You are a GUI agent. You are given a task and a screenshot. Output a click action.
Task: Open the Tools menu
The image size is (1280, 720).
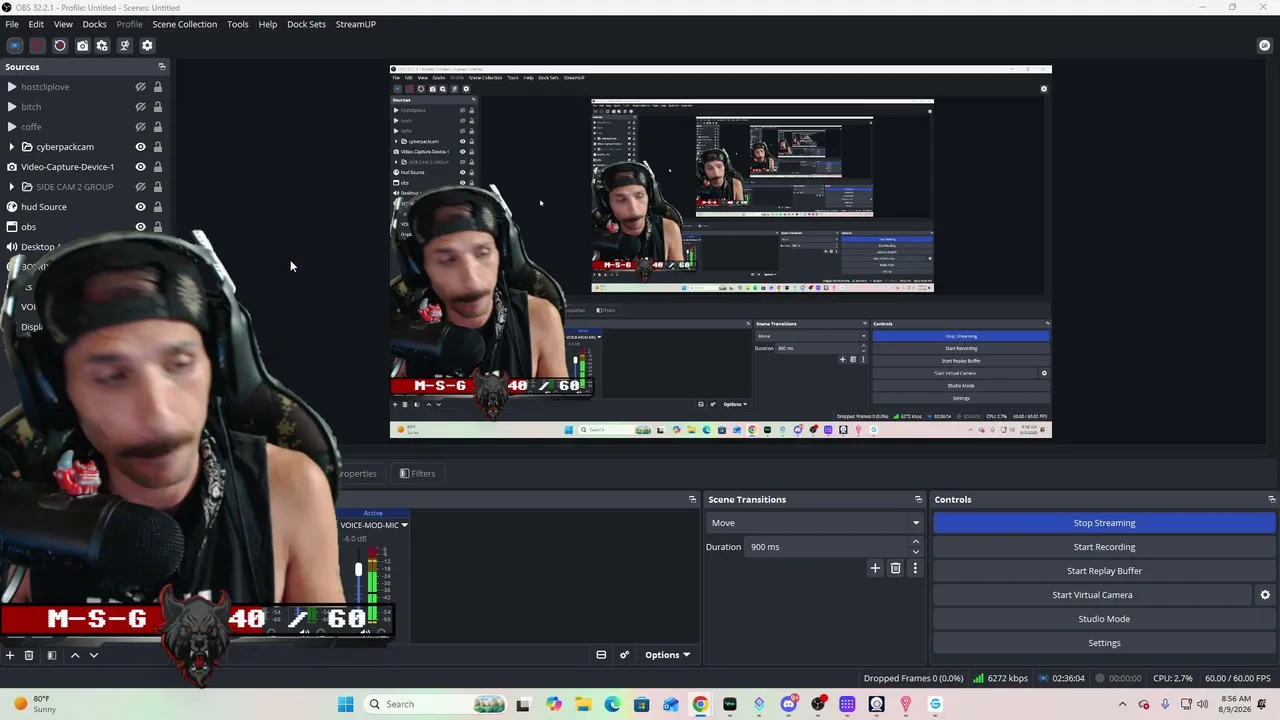237,24
